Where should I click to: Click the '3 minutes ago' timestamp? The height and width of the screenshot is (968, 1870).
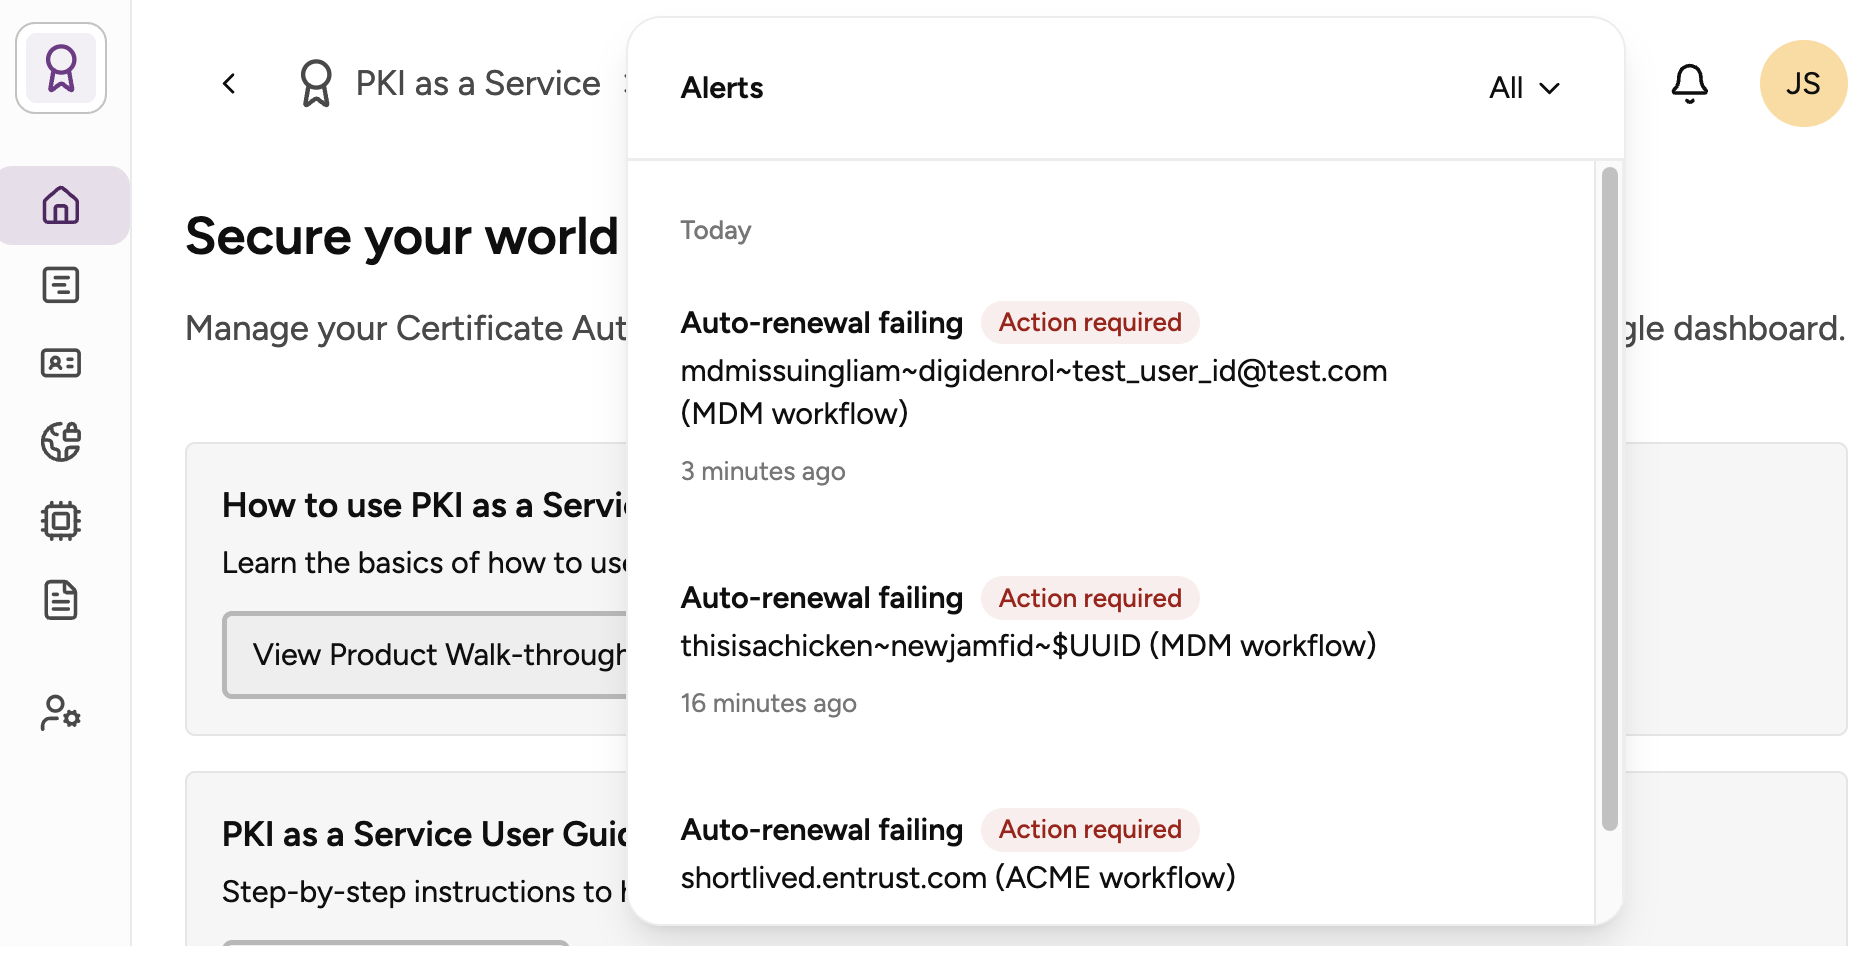763,471
